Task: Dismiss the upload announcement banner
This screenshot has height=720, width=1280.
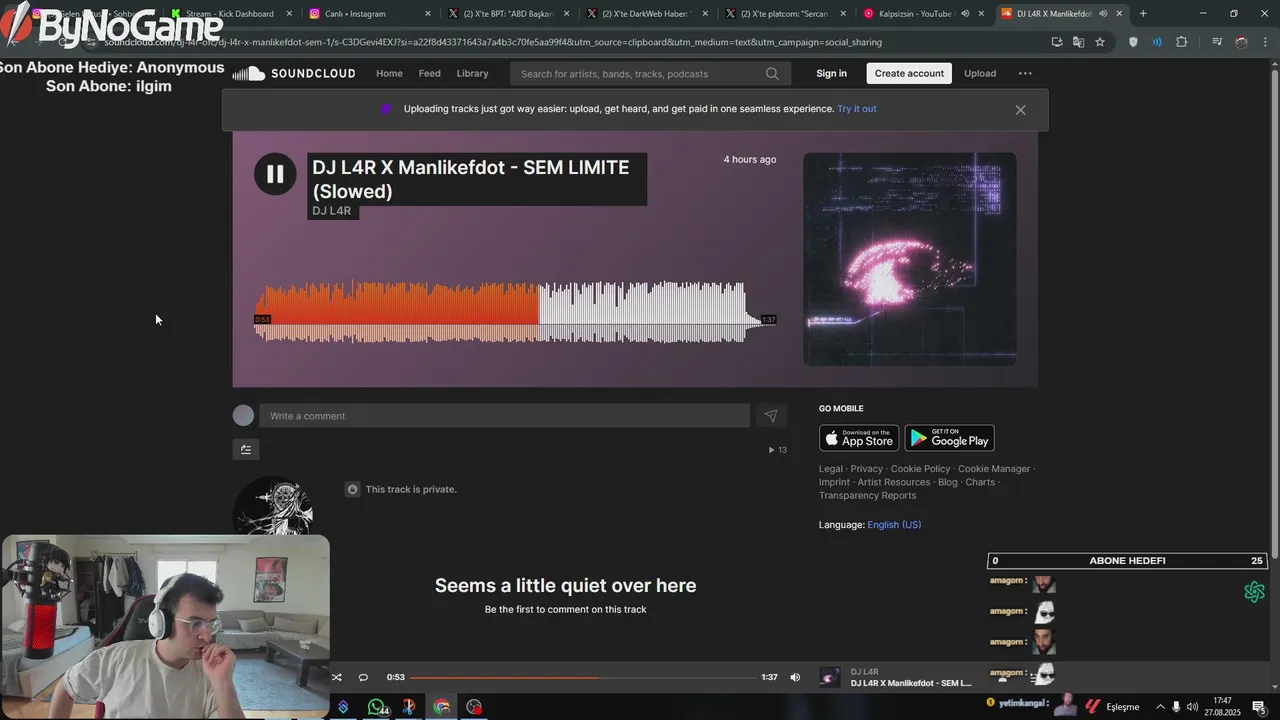Action: [x=1020, y=110]
